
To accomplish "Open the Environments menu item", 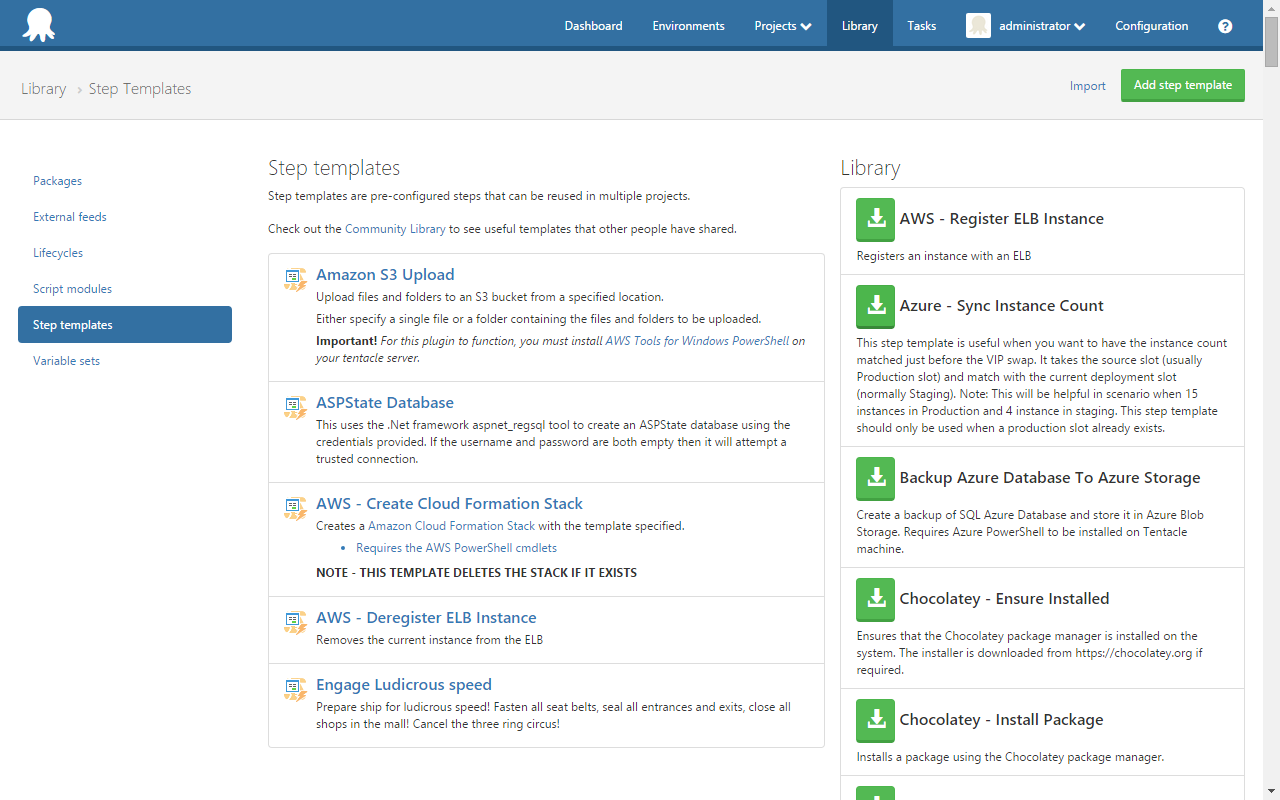I will point(688,26).
